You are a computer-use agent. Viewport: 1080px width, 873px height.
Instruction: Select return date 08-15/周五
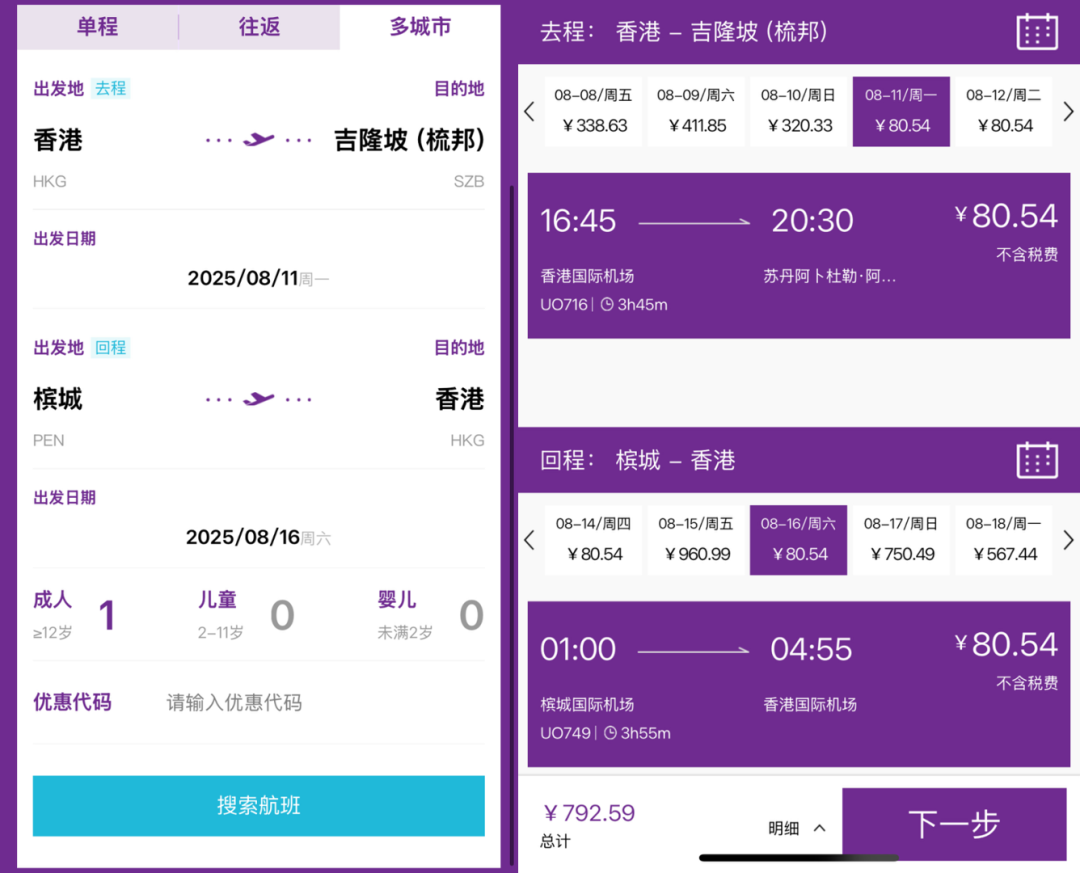click(696, 540)
